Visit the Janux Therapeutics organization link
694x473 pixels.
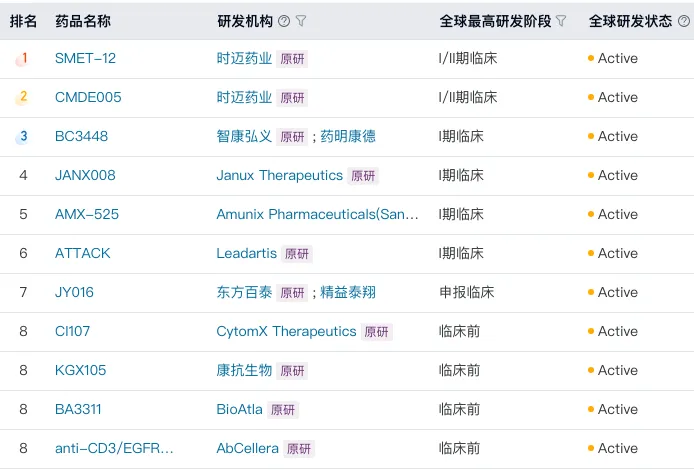(x=279, y=176)
